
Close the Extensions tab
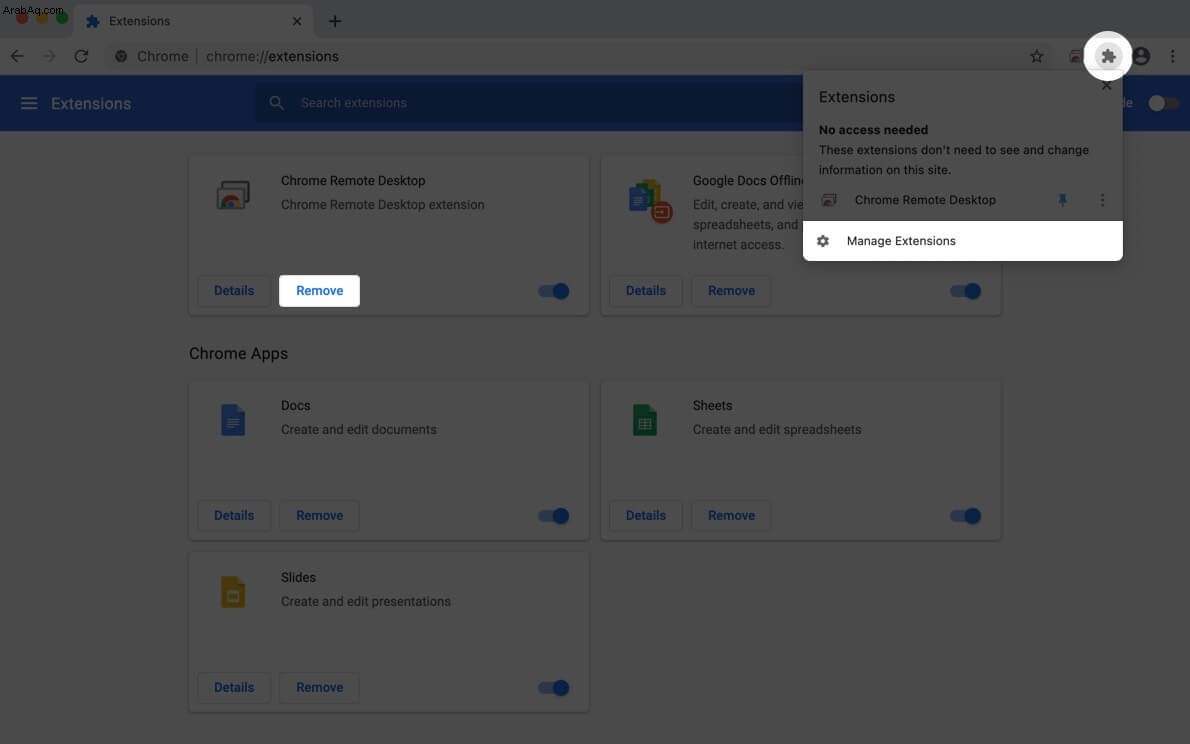[x=297, y=21]
